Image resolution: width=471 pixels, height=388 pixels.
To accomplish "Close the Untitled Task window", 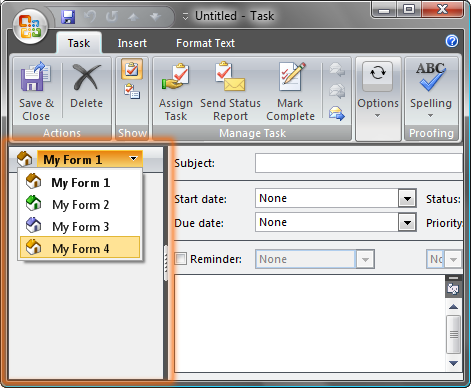I will (x=442, y=9).
